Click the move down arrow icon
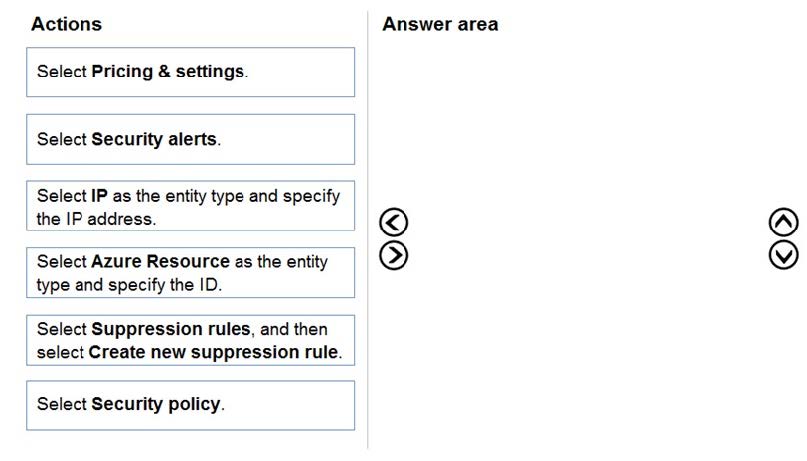Screen dimensions: 807x461 (783, 255)
